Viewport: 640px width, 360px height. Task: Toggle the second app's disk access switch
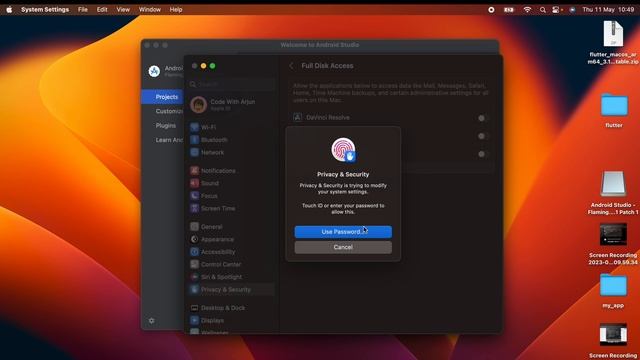(483, 136)
